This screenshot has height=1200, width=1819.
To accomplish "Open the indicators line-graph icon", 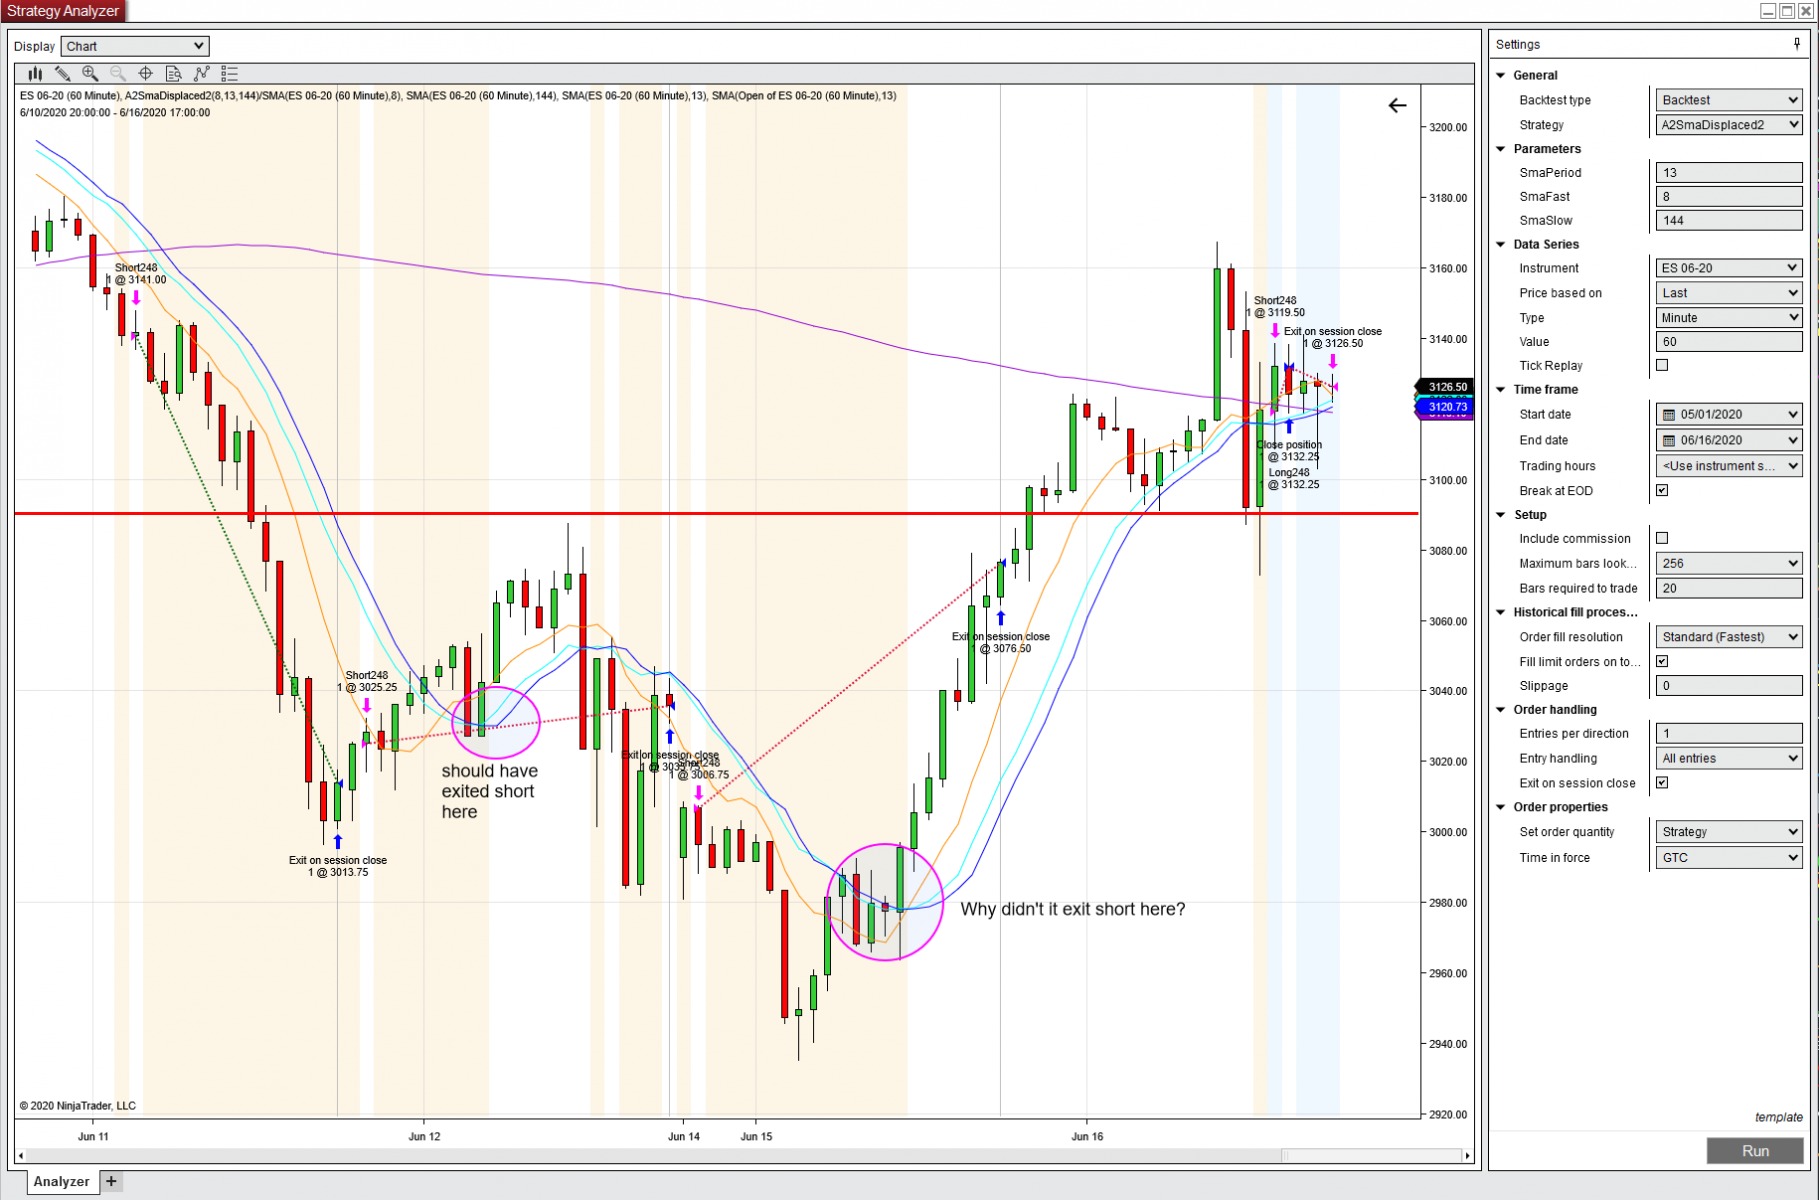I will (202, 73).
